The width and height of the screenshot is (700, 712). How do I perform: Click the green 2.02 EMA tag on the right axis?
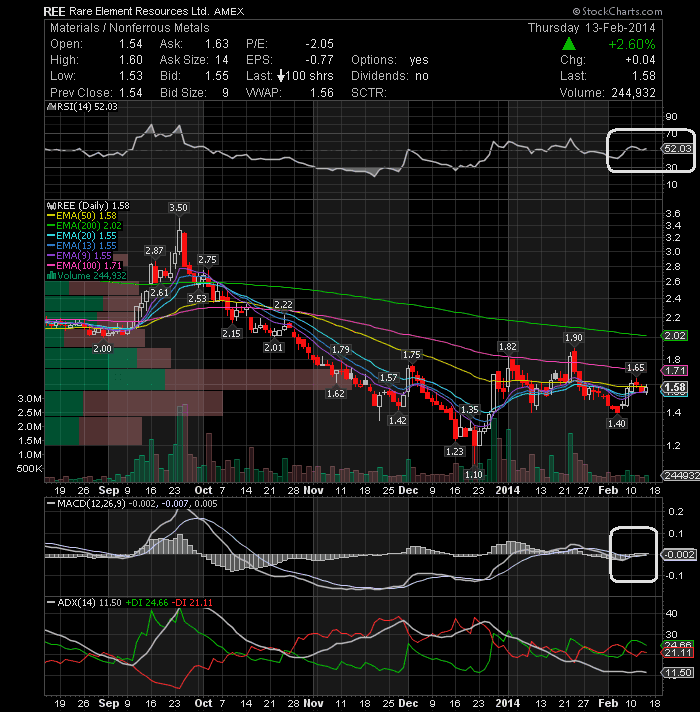tap(675, 336)
